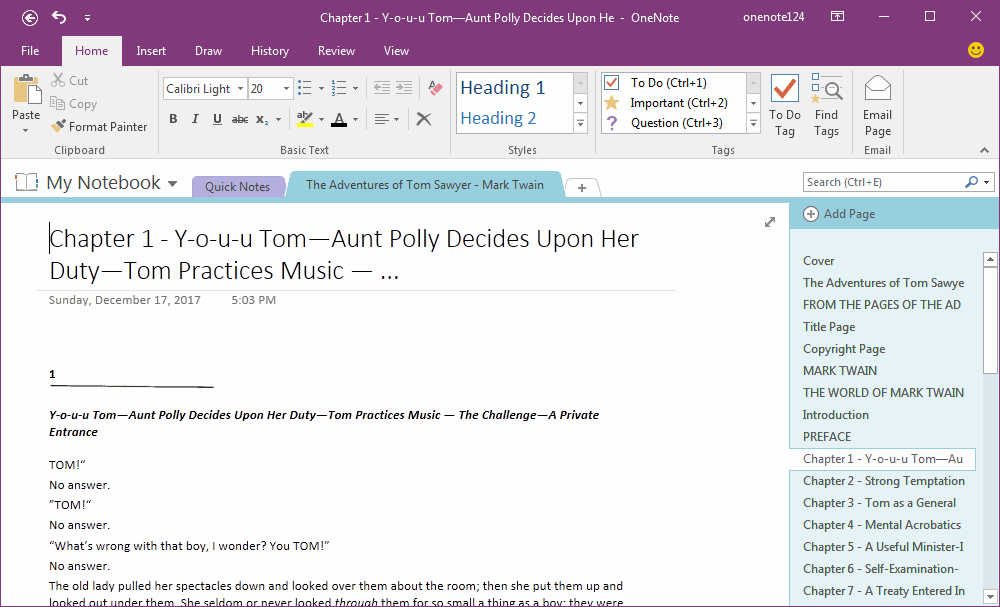This screenshot has height=607, width=1000.
Task: Click the Undo icon in title bar
Action: (59, 18)
